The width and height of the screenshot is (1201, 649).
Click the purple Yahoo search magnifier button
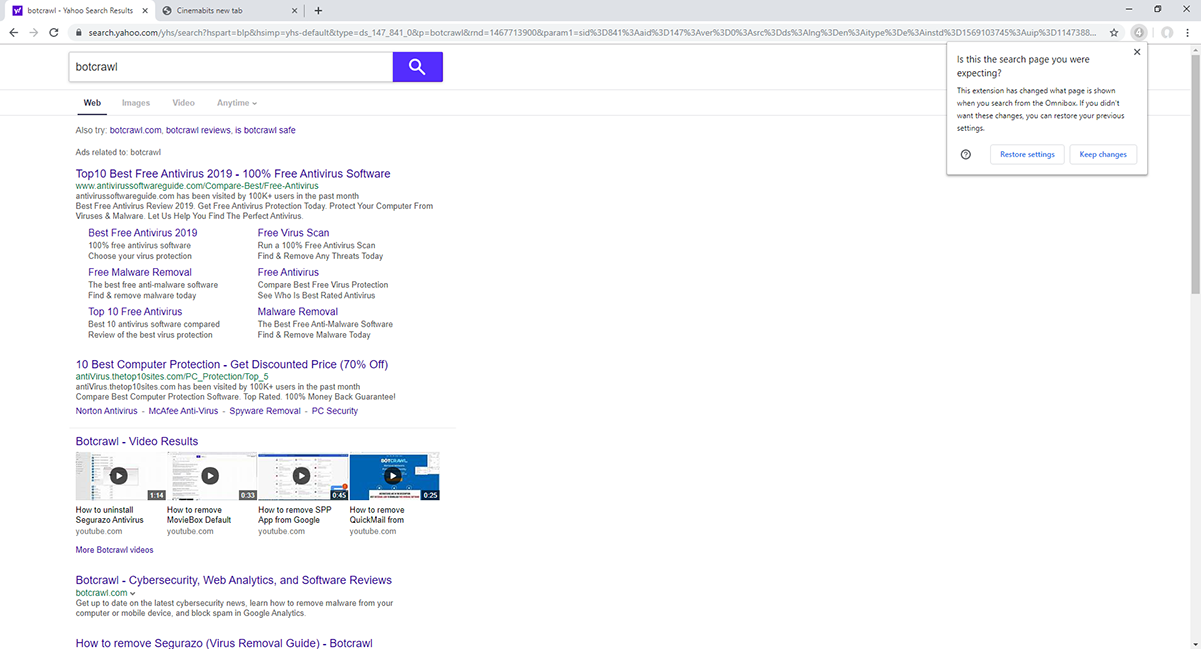[x=417, y=67]
